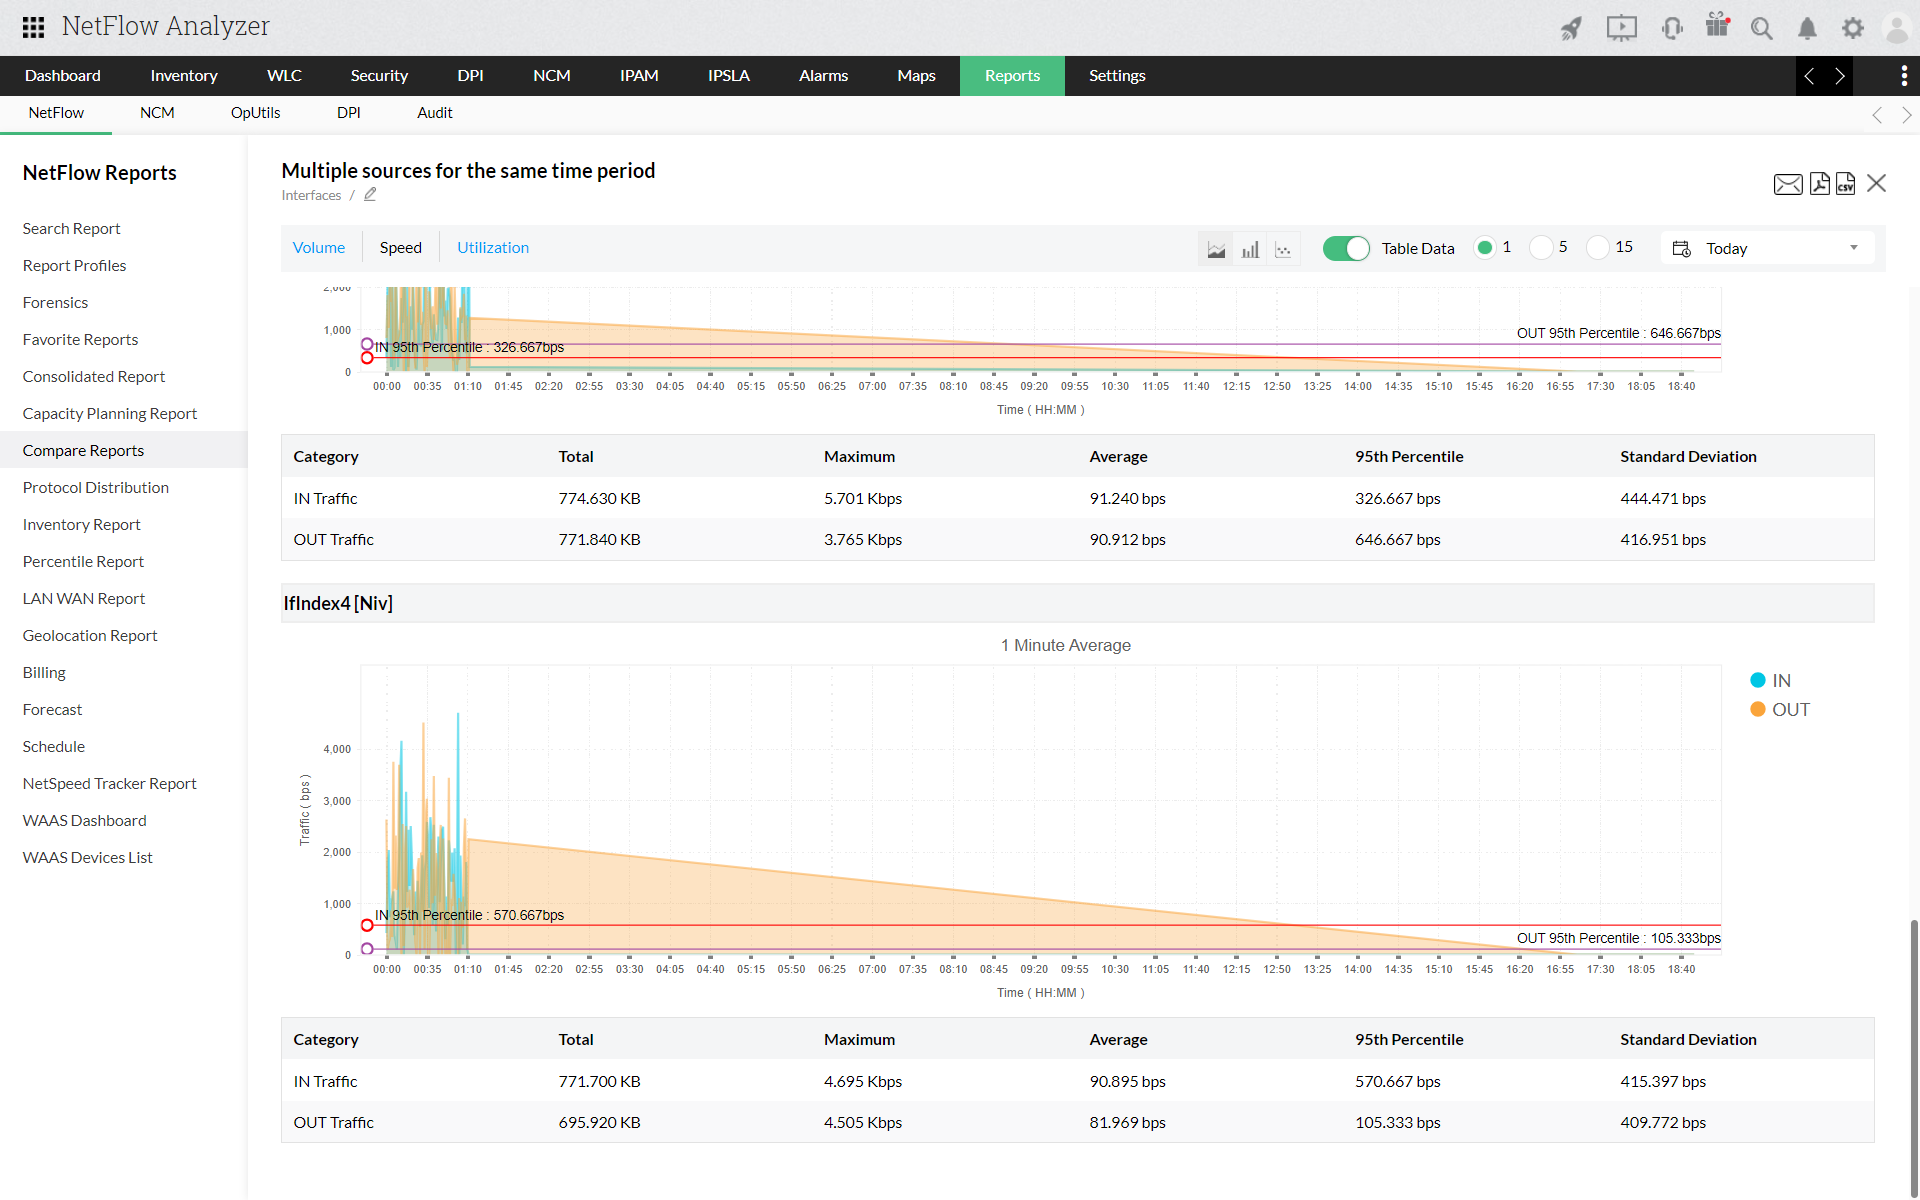This screenshot has width=1920, height=1200.
Task: Open the vertical three-dot more menu
Action: coord(1903,76)
